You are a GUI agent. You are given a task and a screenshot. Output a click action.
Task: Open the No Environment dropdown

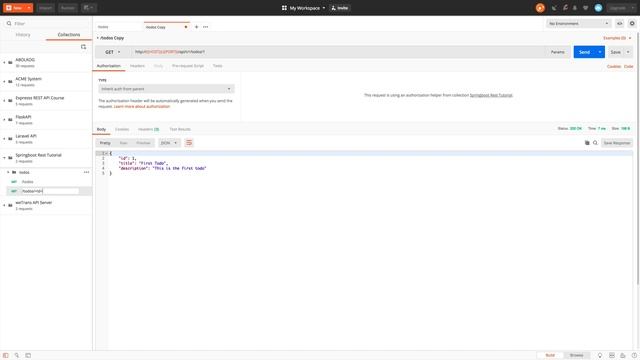tap(578, 24)
